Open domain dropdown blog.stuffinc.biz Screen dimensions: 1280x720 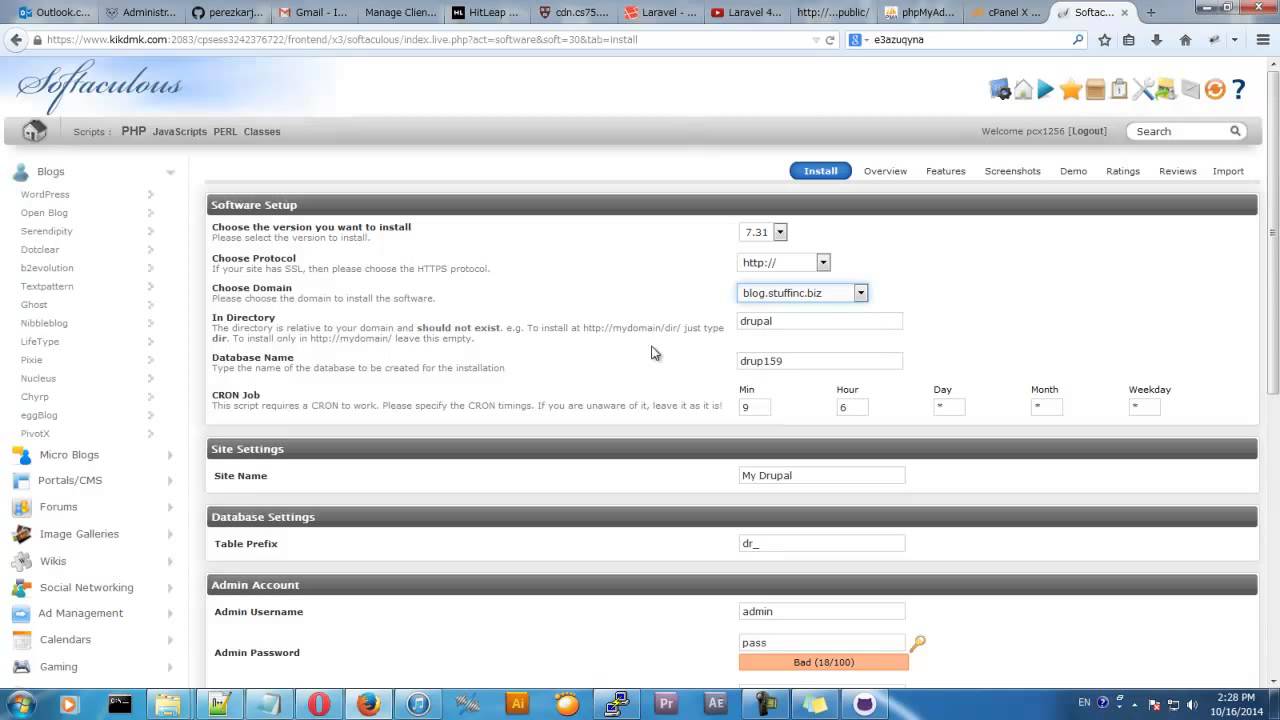coord(803,293)
